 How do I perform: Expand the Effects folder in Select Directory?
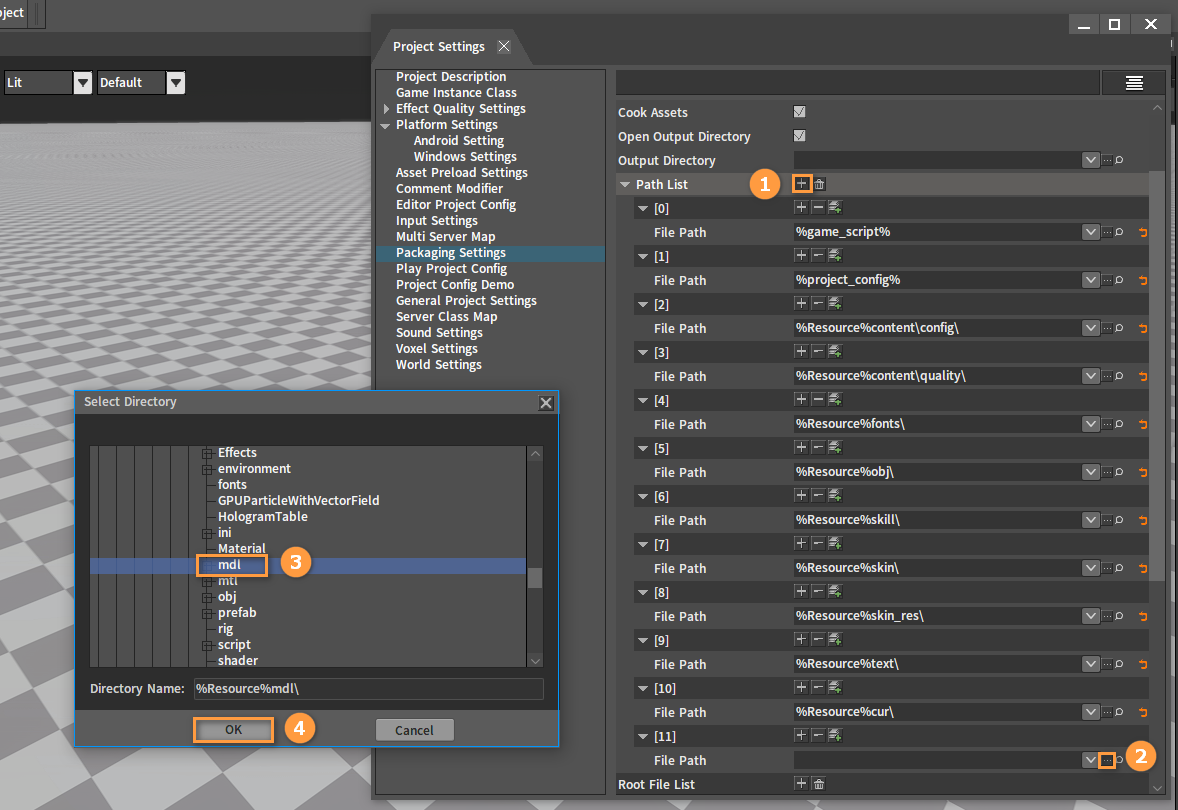click(x=207, y=453)
